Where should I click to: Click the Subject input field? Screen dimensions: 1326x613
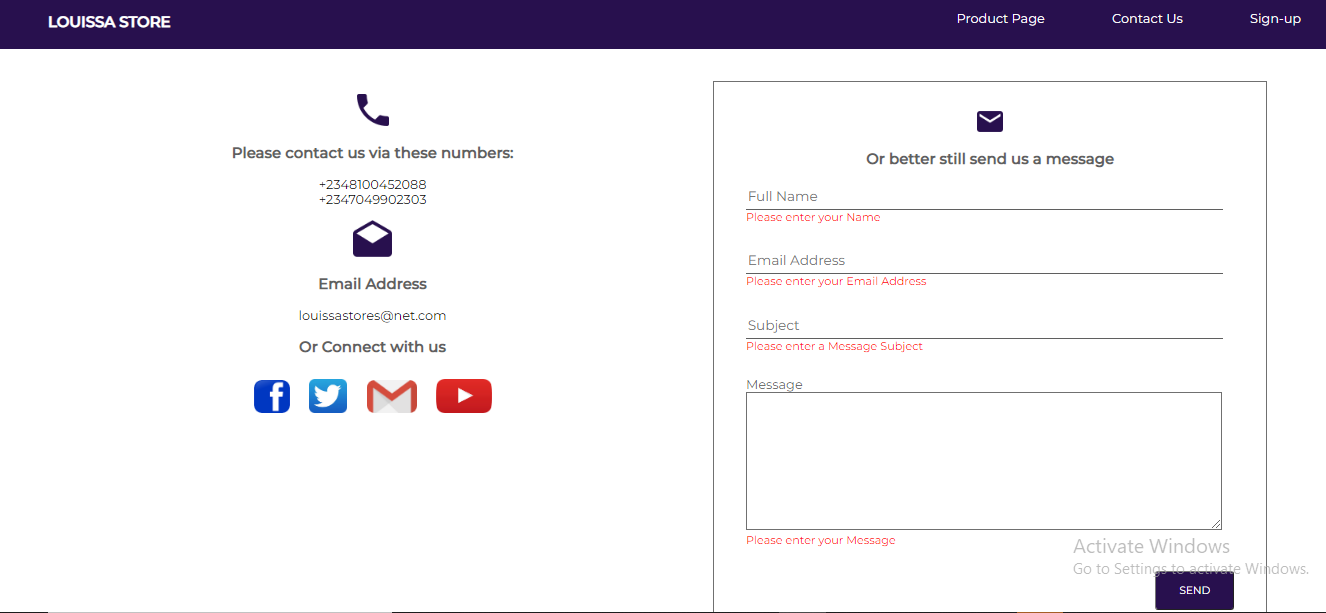click(x=983, y=326)
